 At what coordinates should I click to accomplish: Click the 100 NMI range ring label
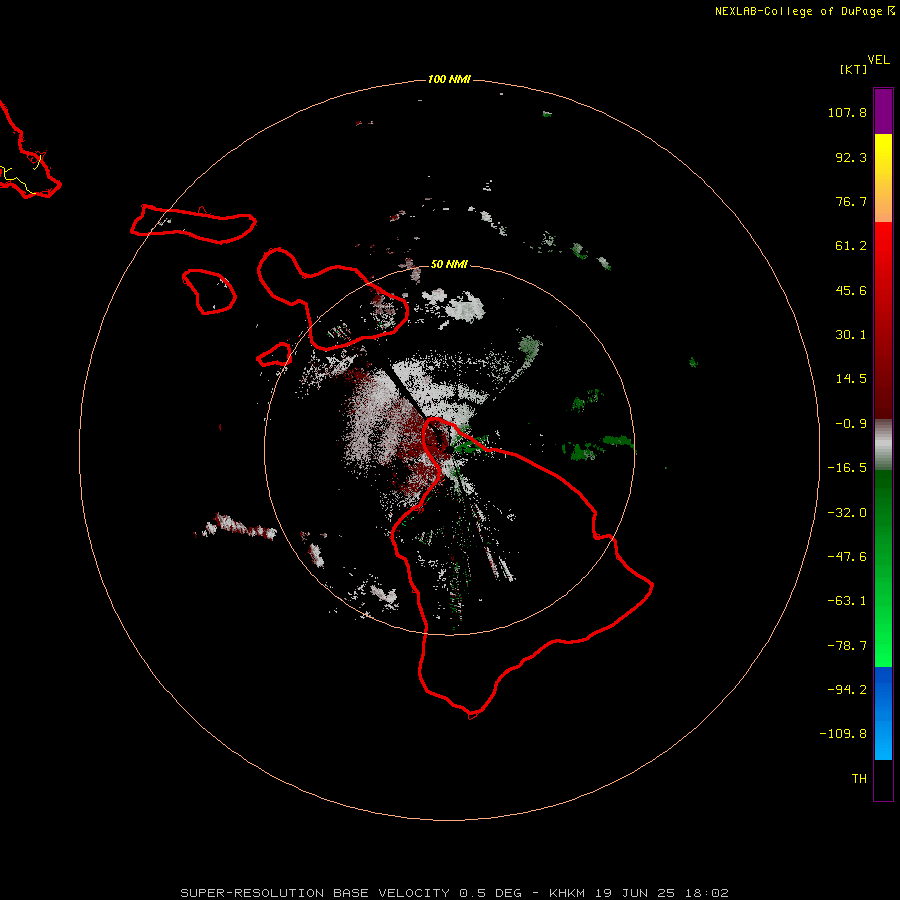[449, 79]
